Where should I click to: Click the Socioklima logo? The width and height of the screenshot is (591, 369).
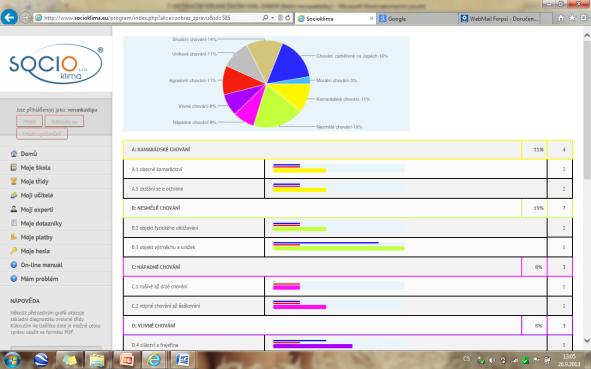tap(56, 64)
